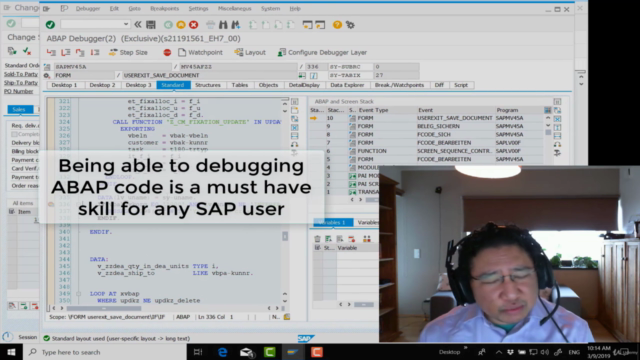The width and height of the screenshot is (640, 360).
Task: Click the source code vertical scrollbar thumb
Action: 285,236
